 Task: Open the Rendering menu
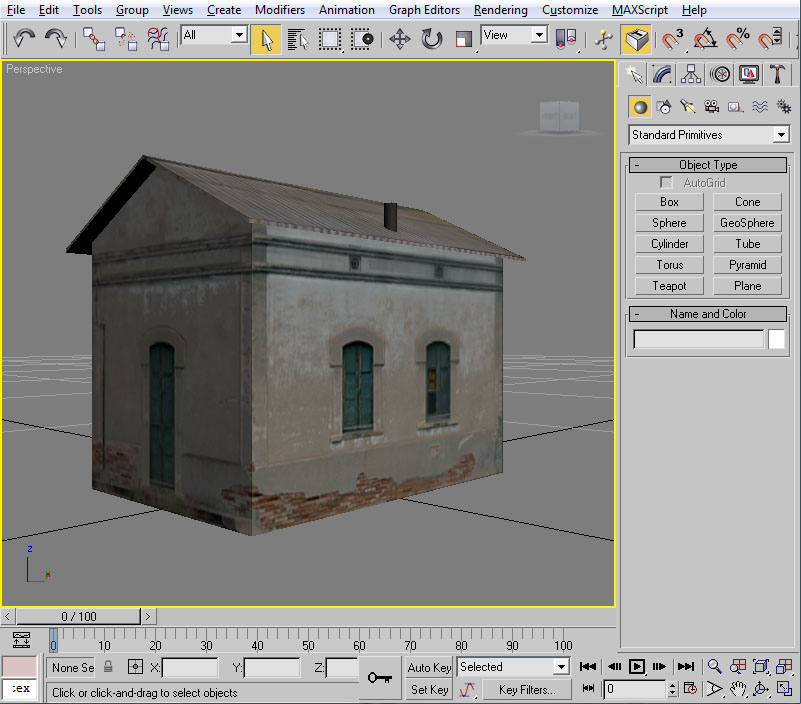500,10
